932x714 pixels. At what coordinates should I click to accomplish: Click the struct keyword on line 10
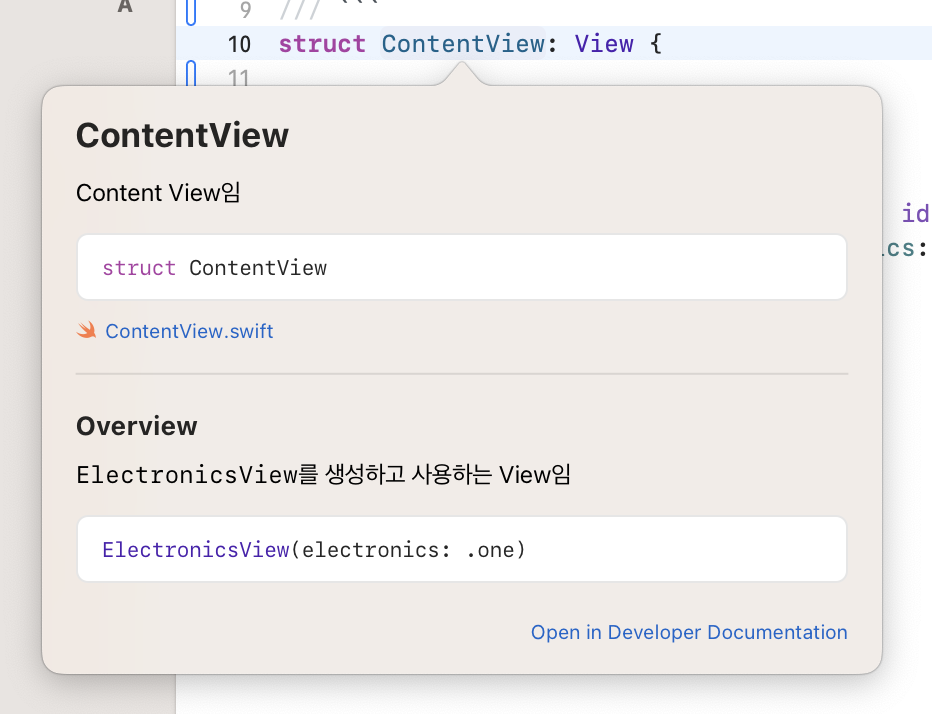point(322,43)
